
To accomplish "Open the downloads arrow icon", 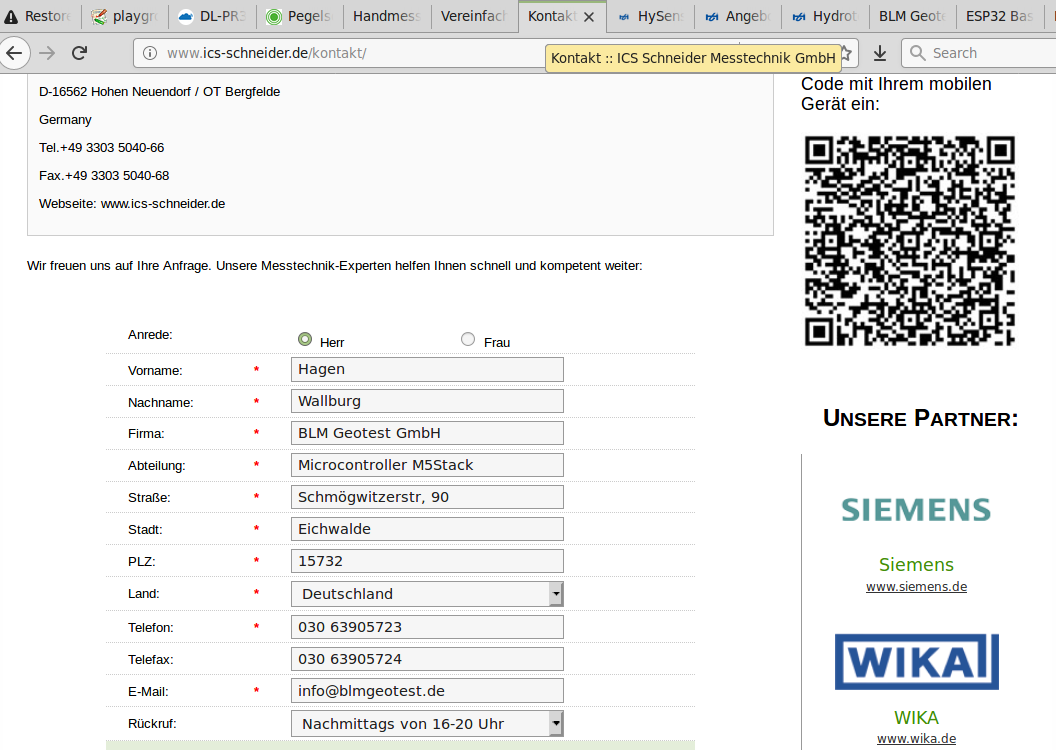I will point(880,53).
